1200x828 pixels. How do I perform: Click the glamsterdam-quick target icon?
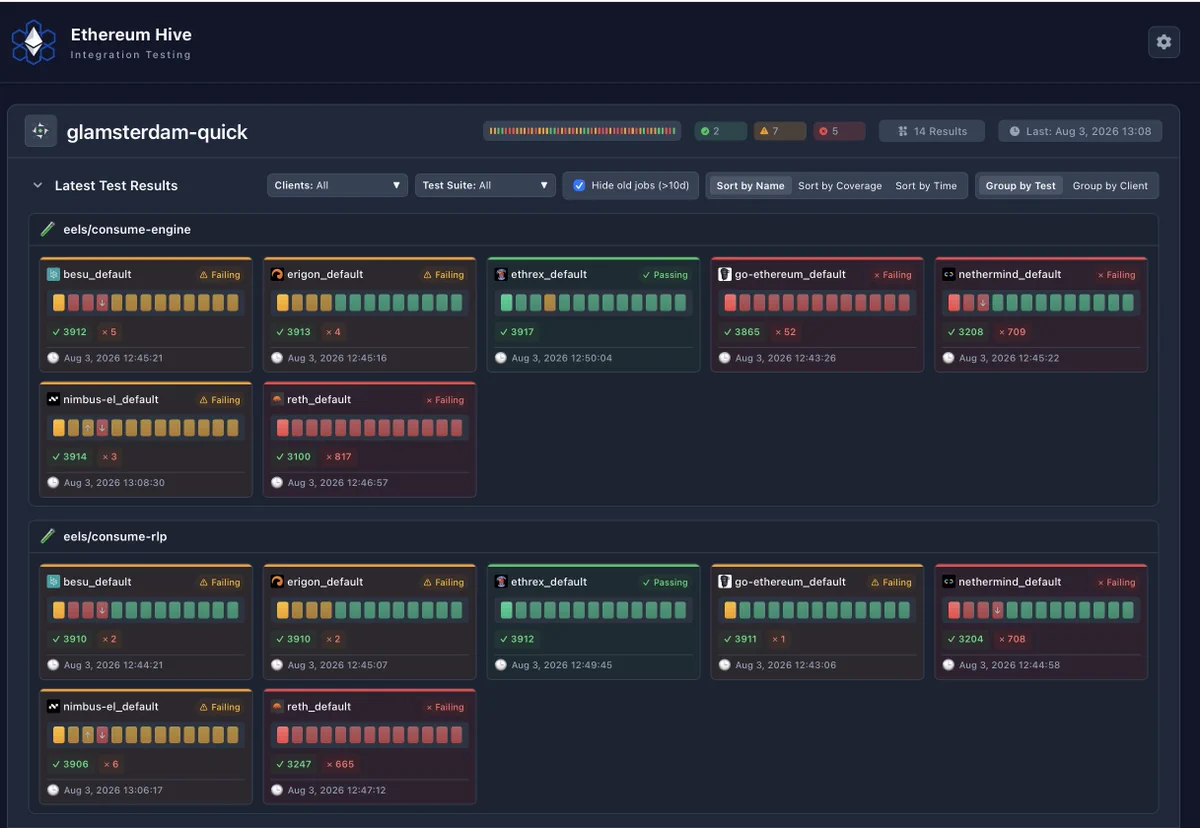click(40, 131)
